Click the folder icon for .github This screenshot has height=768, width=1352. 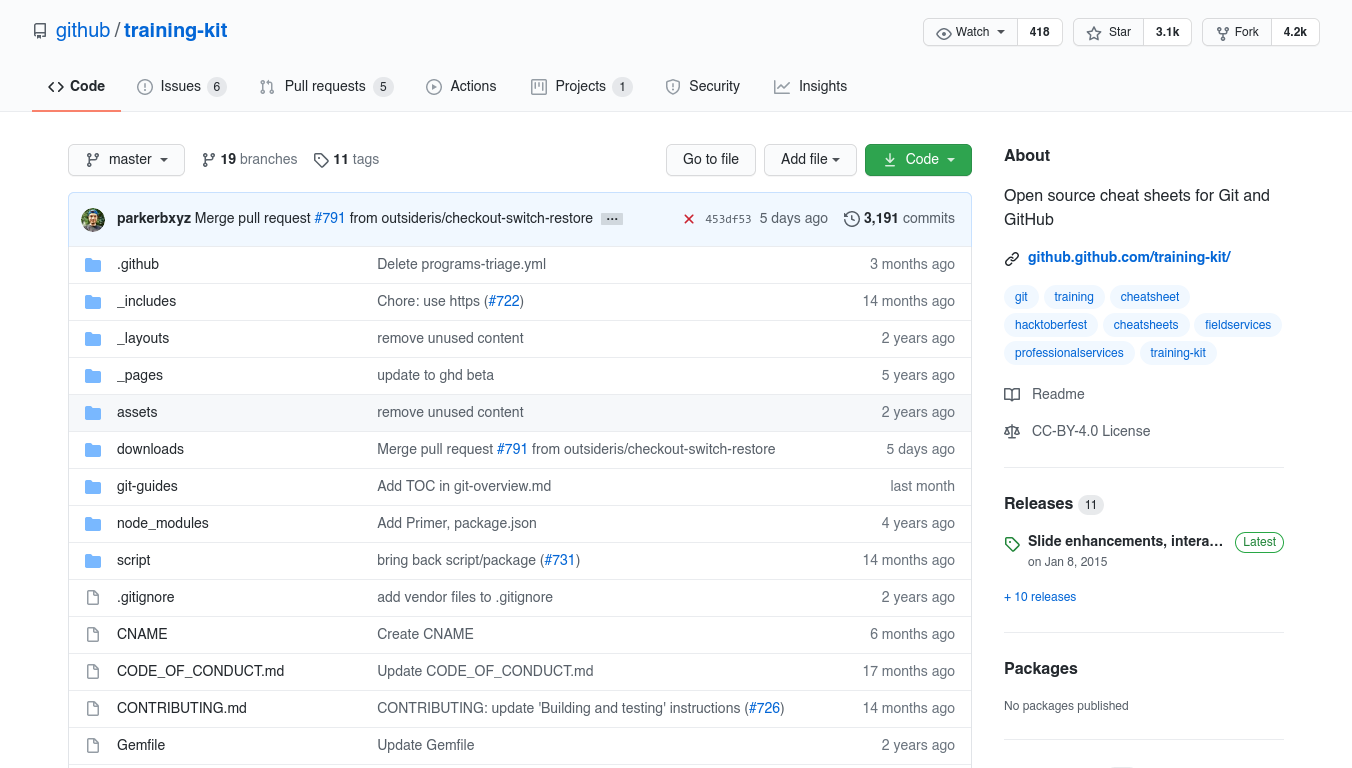(93, 264)
